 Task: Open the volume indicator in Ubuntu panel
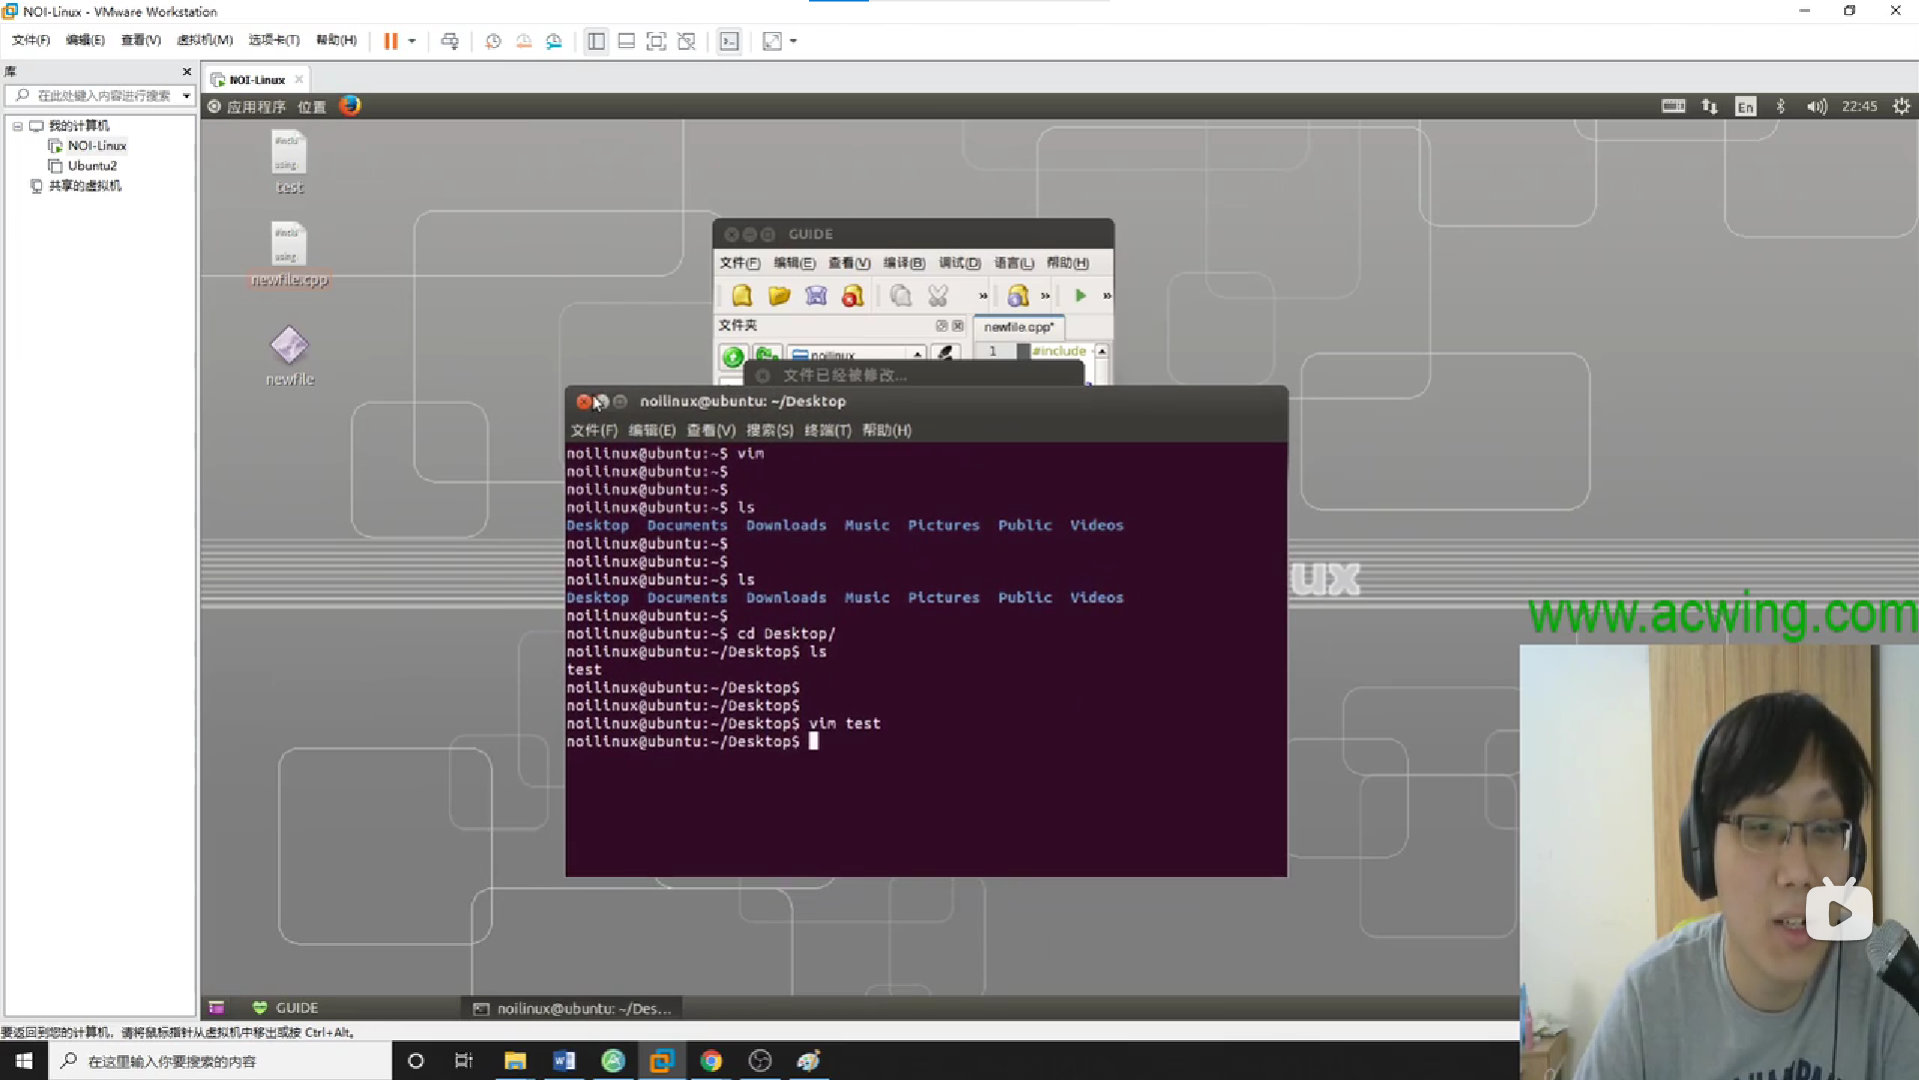pyautogui.click(x=1816, y=106)
